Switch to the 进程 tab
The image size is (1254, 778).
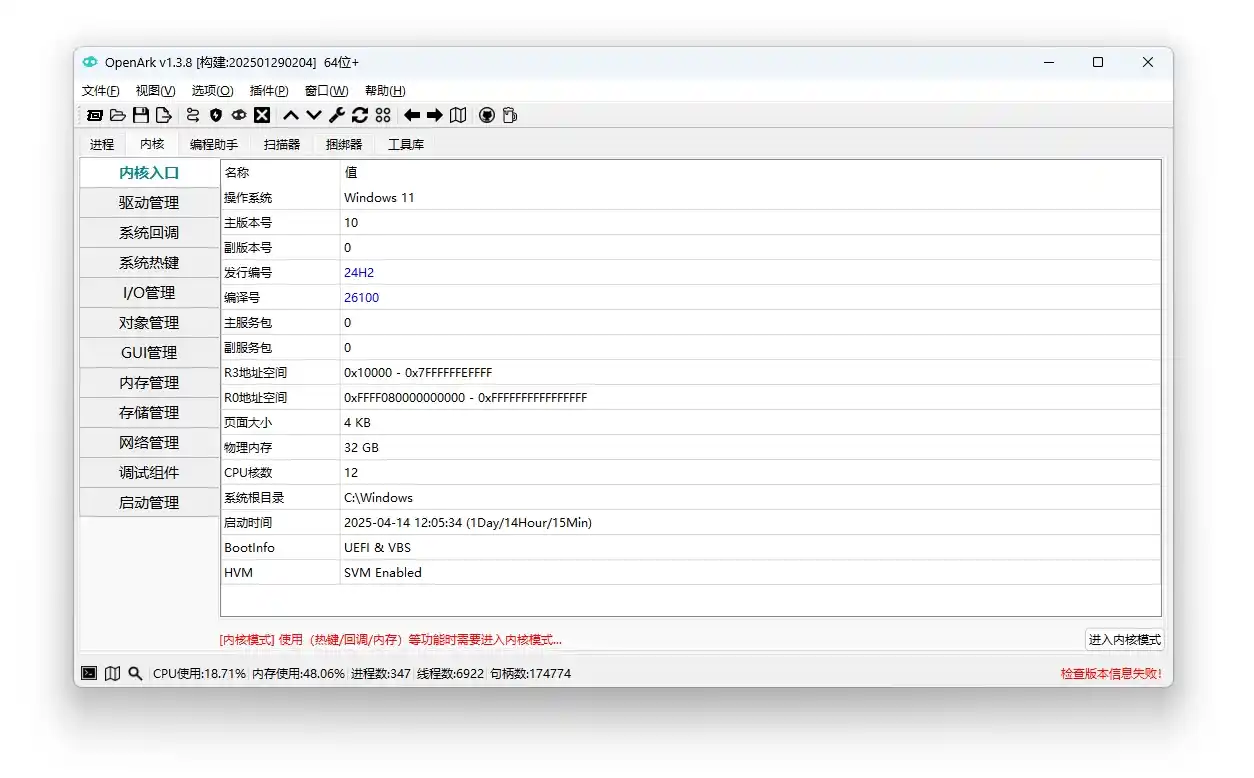(102, 144)
